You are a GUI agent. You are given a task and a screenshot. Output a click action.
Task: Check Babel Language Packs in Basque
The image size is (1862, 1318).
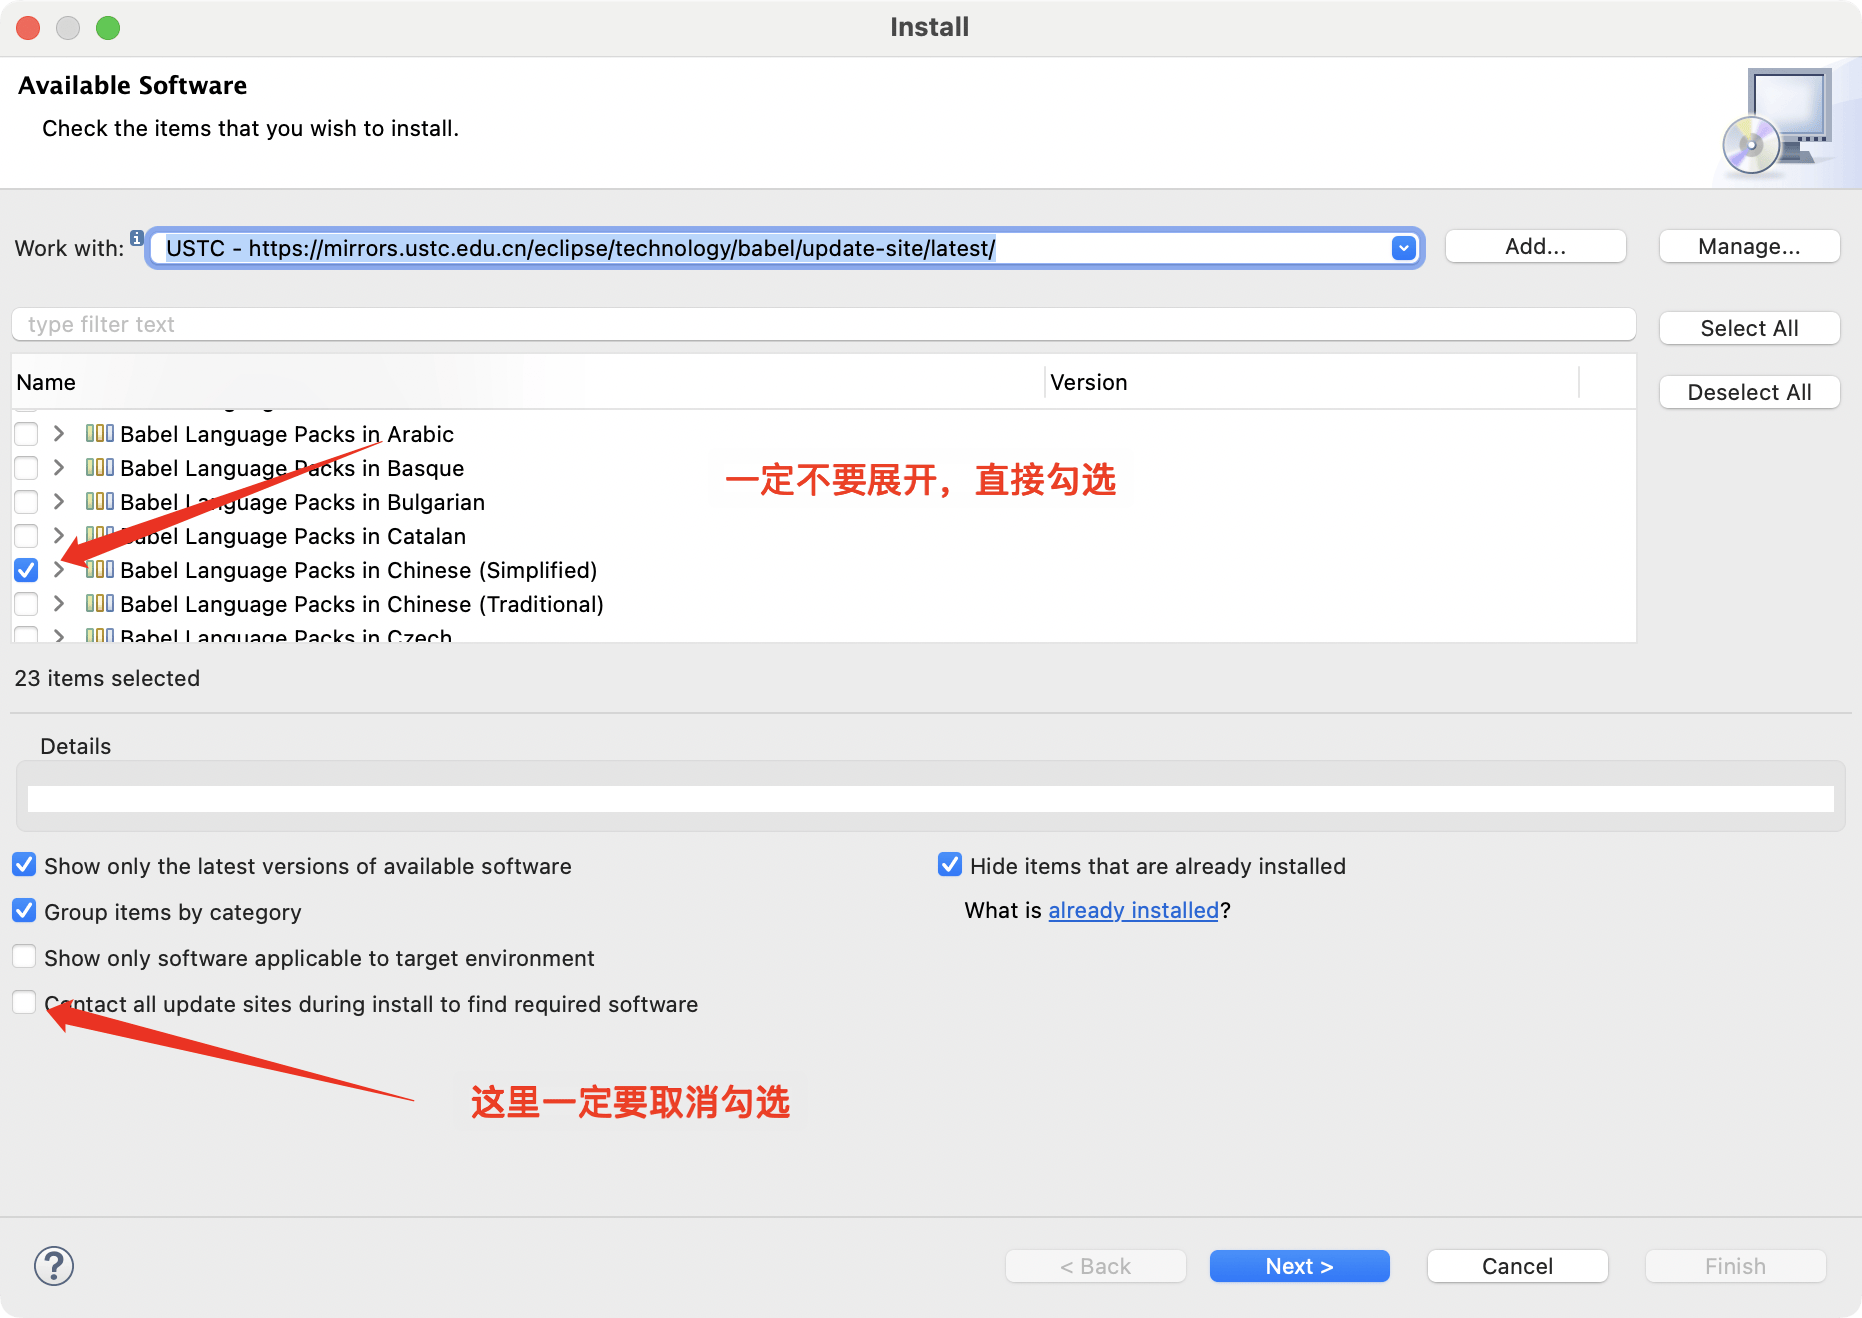(26, 468)
